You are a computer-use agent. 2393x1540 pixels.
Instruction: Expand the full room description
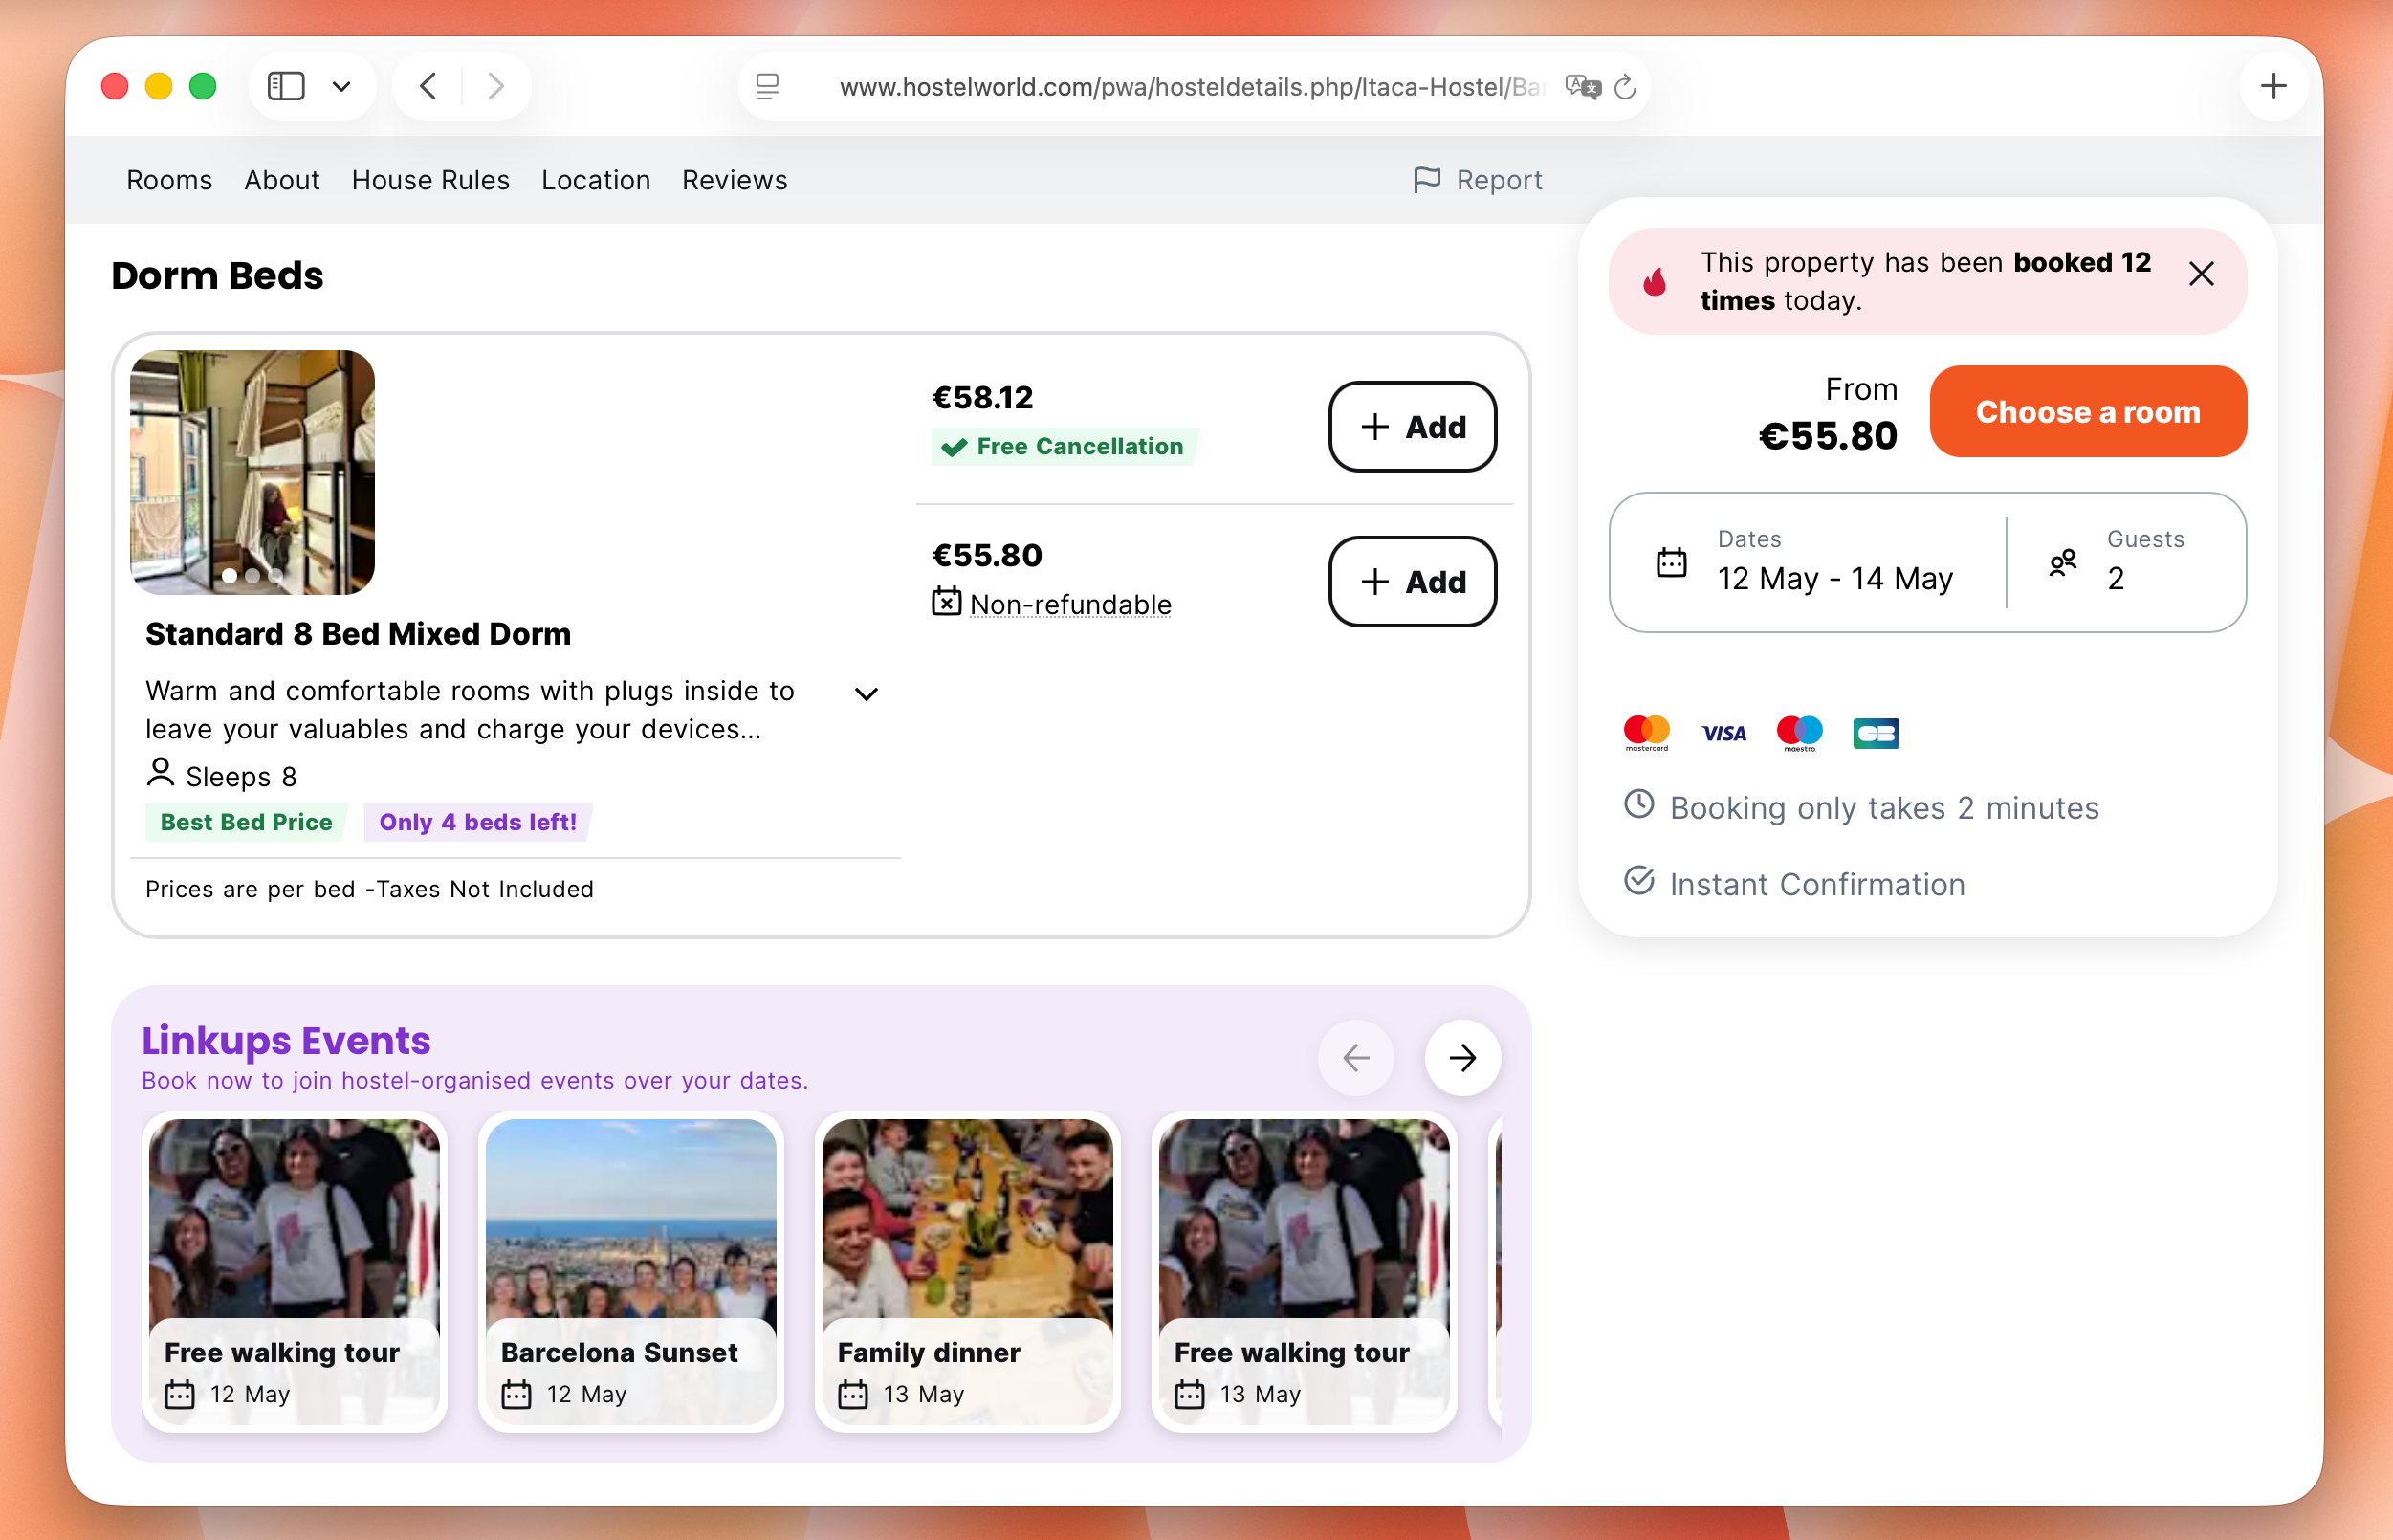(866, 693)
